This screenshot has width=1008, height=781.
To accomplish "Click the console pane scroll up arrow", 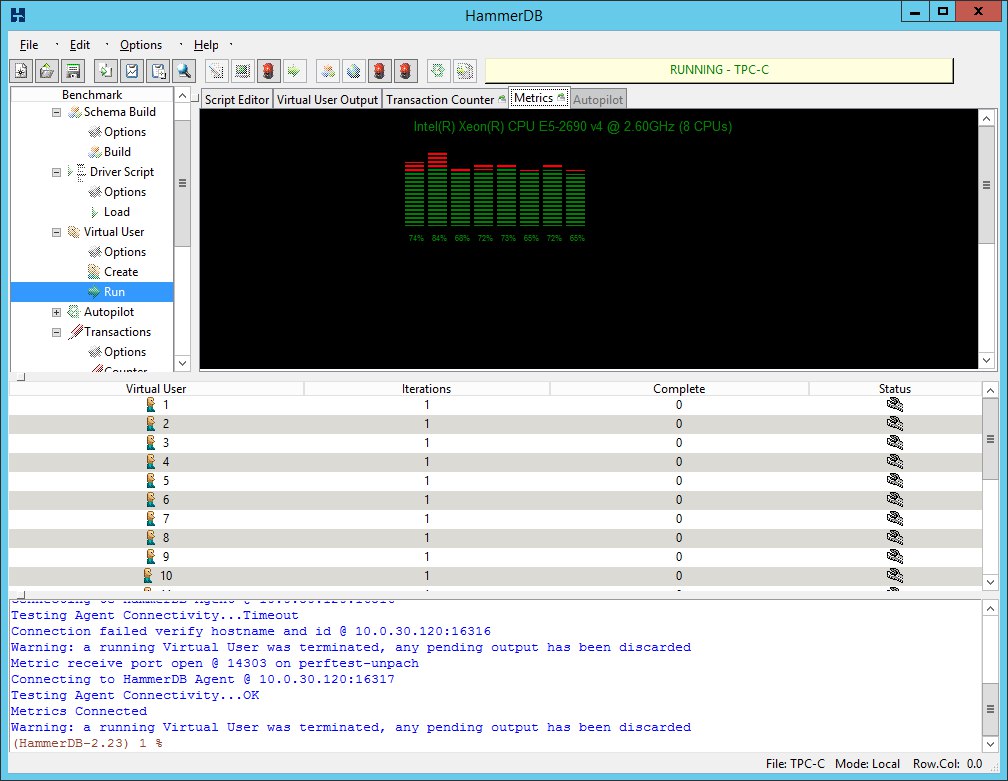I will click(990, 608).
